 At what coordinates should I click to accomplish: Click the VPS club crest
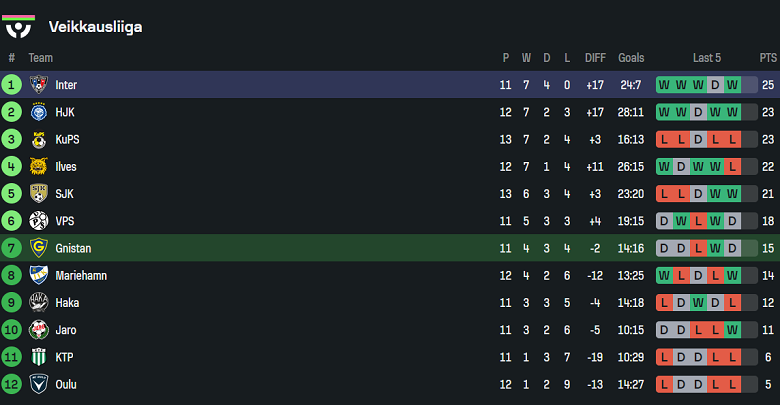[x=39, y=221]
